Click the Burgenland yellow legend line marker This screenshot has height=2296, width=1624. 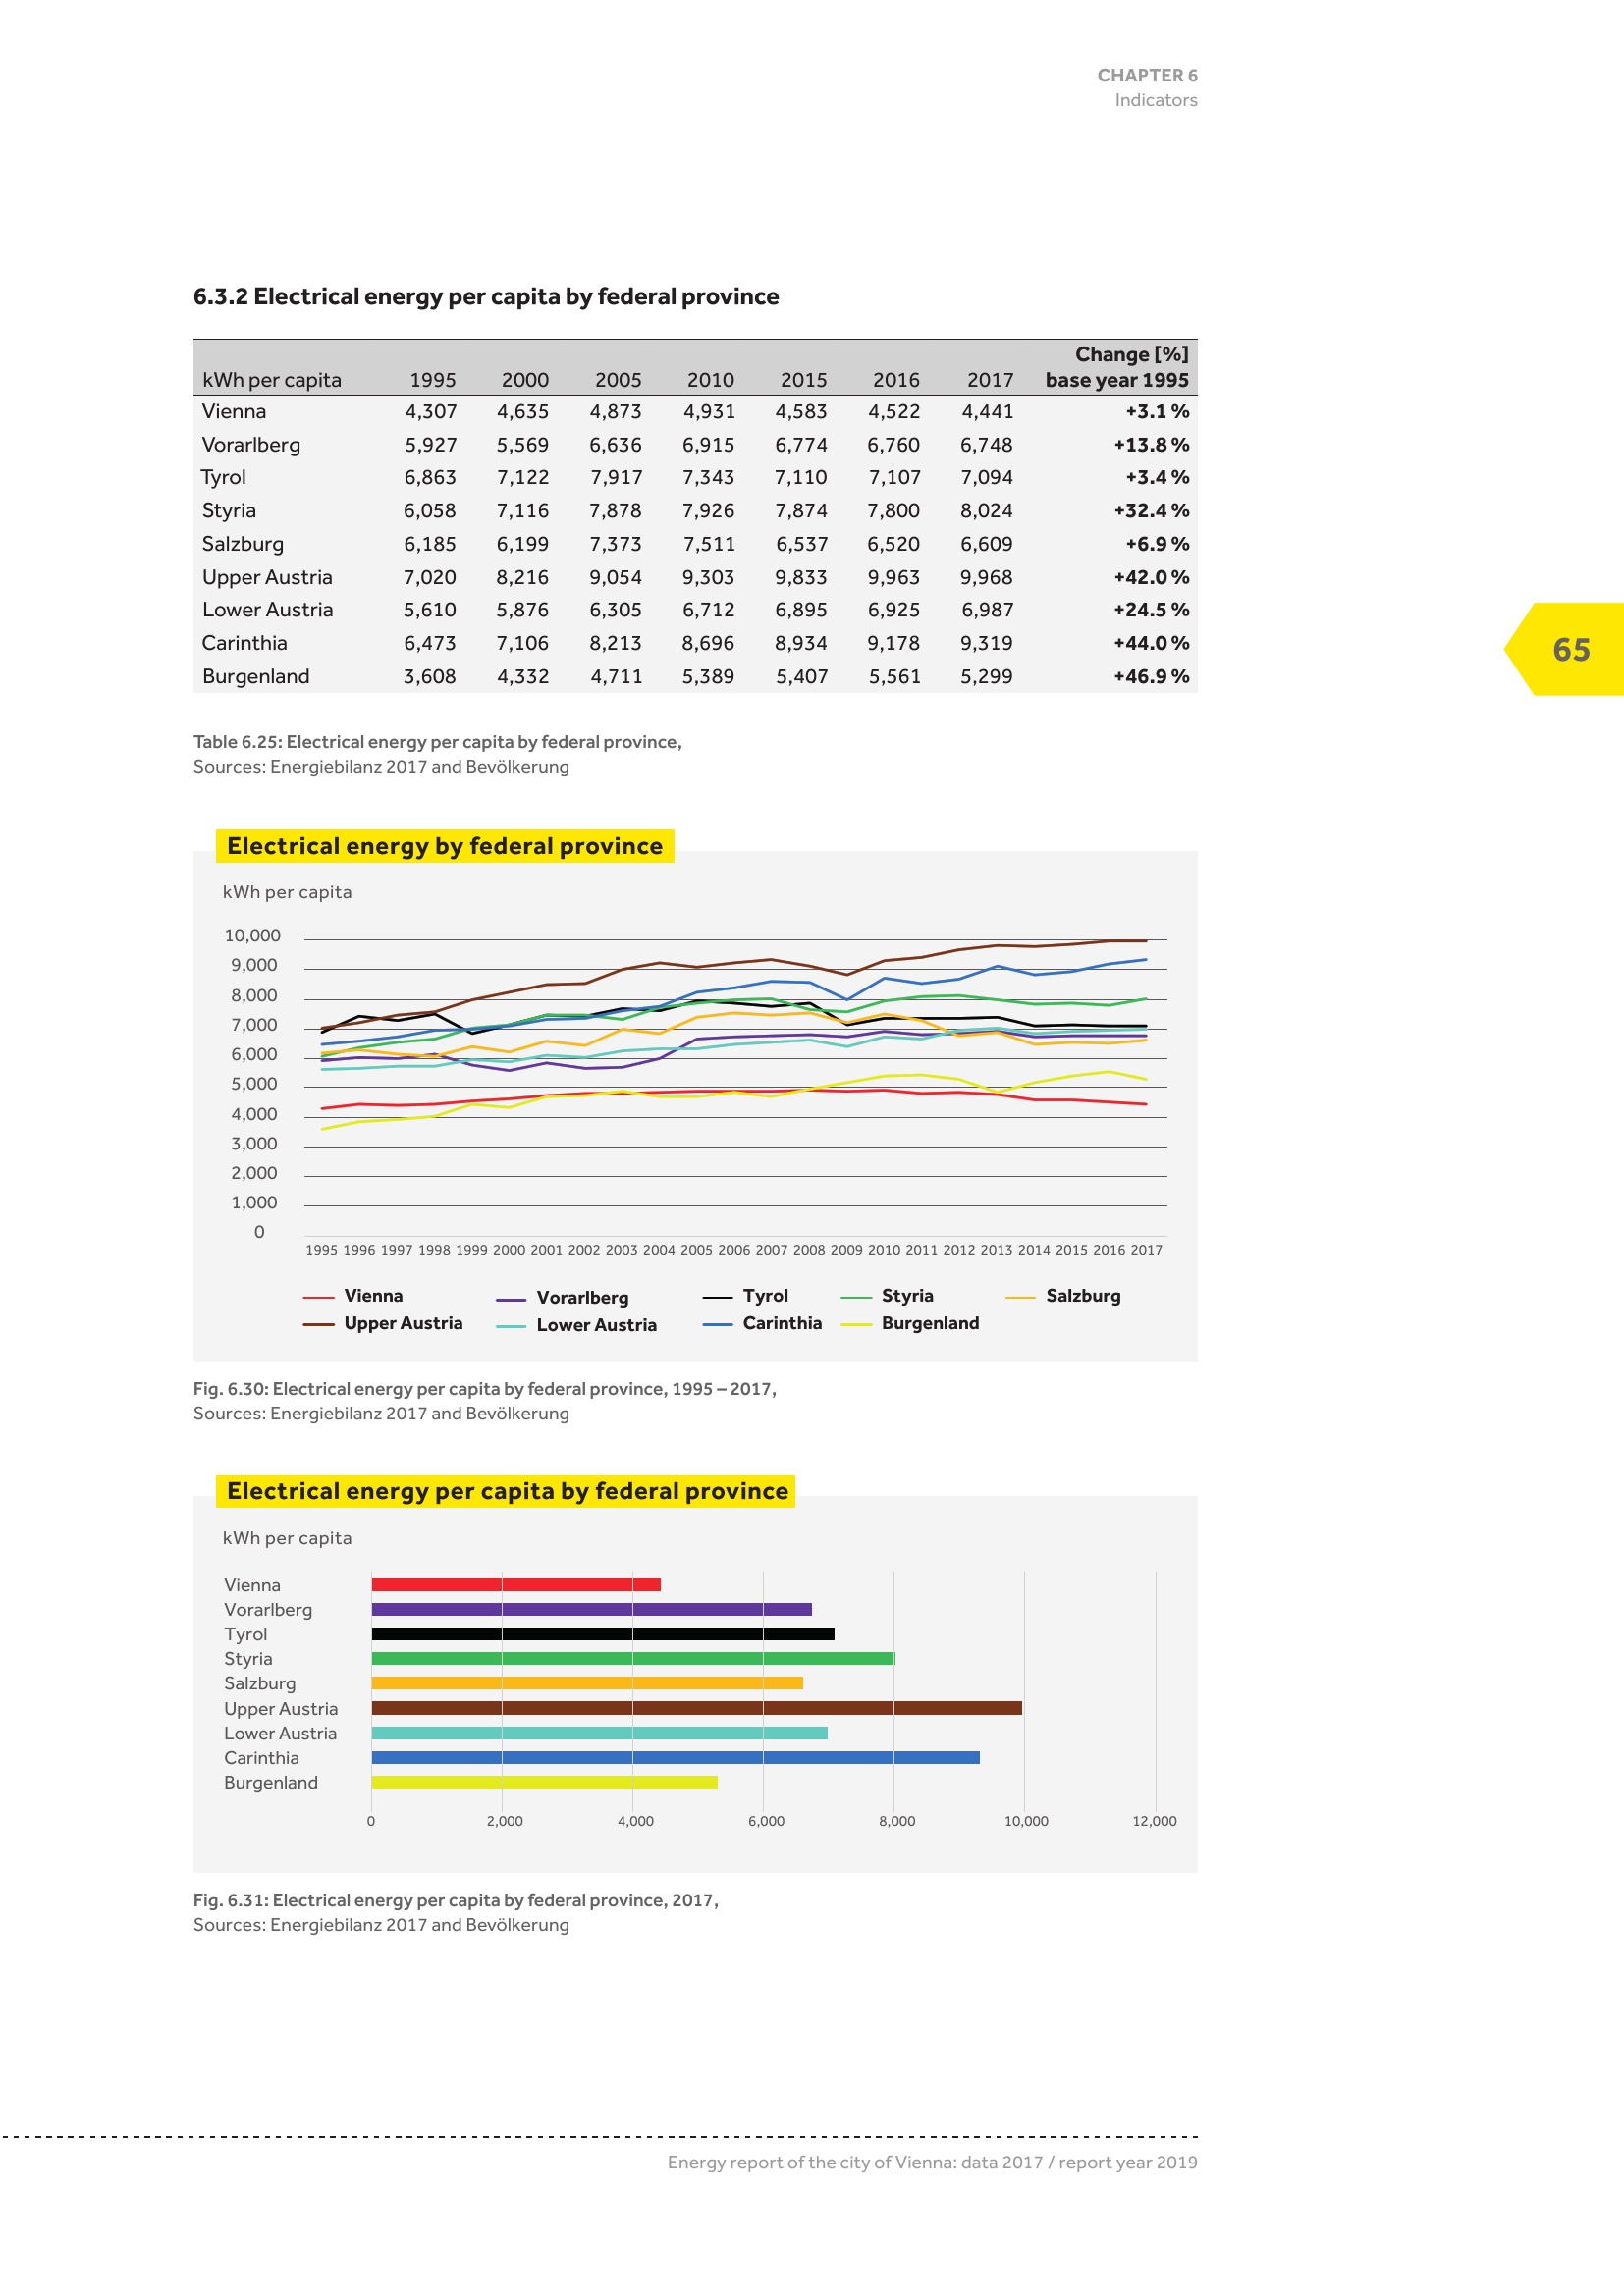pyautogui.click(x=856, y=1324)
